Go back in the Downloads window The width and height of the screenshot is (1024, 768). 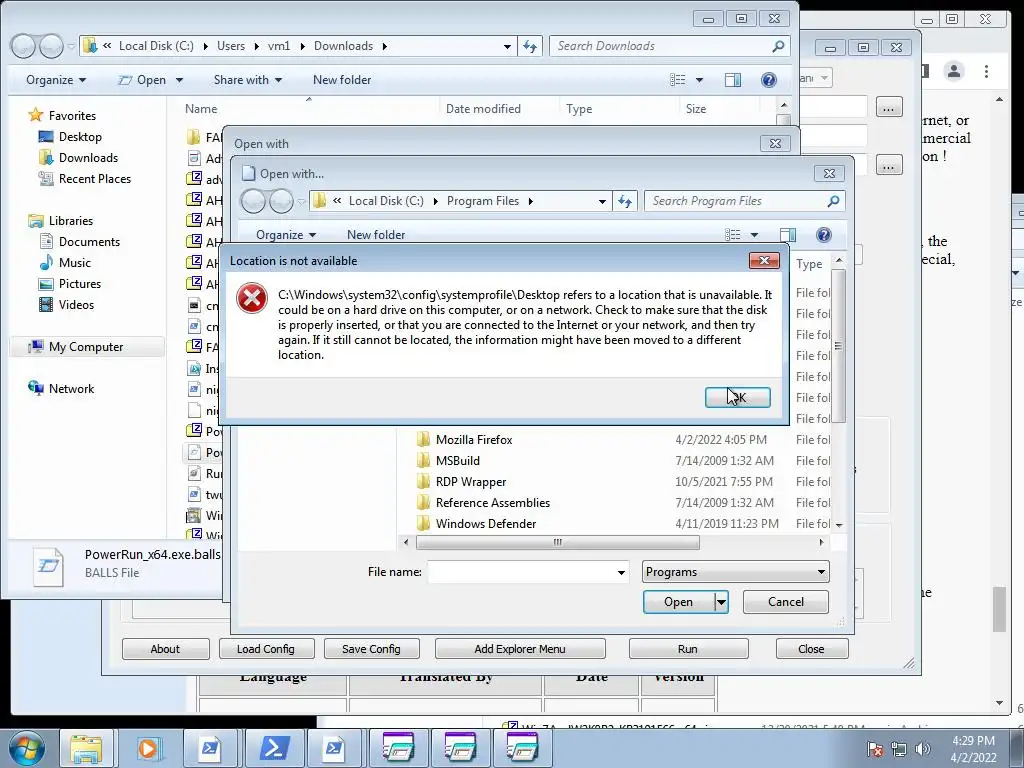[24, 46]
